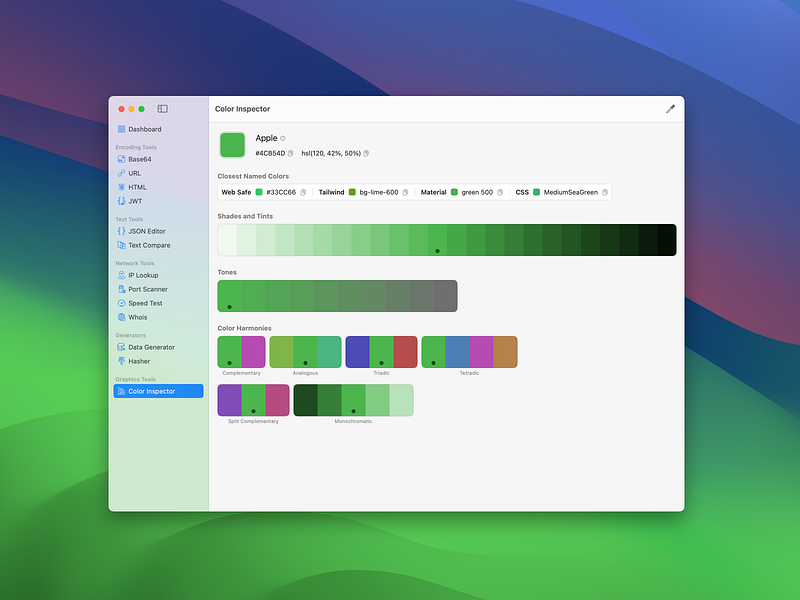Click the "hsl(120, 42%, 50%)" text
Screen dimensions: 800x600
pyautogui.click(x=331, y=153)
